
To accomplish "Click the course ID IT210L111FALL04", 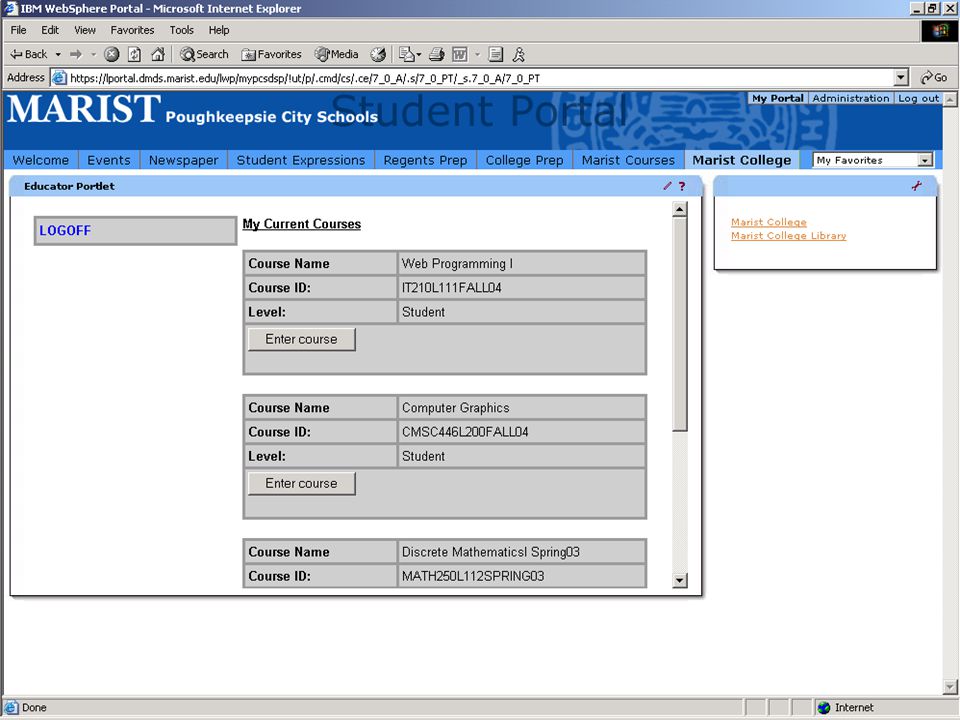I will 451,288.
